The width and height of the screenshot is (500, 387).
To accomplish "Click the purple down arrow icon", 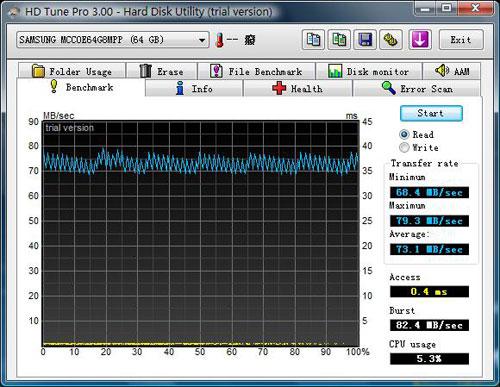I will 420,40.
